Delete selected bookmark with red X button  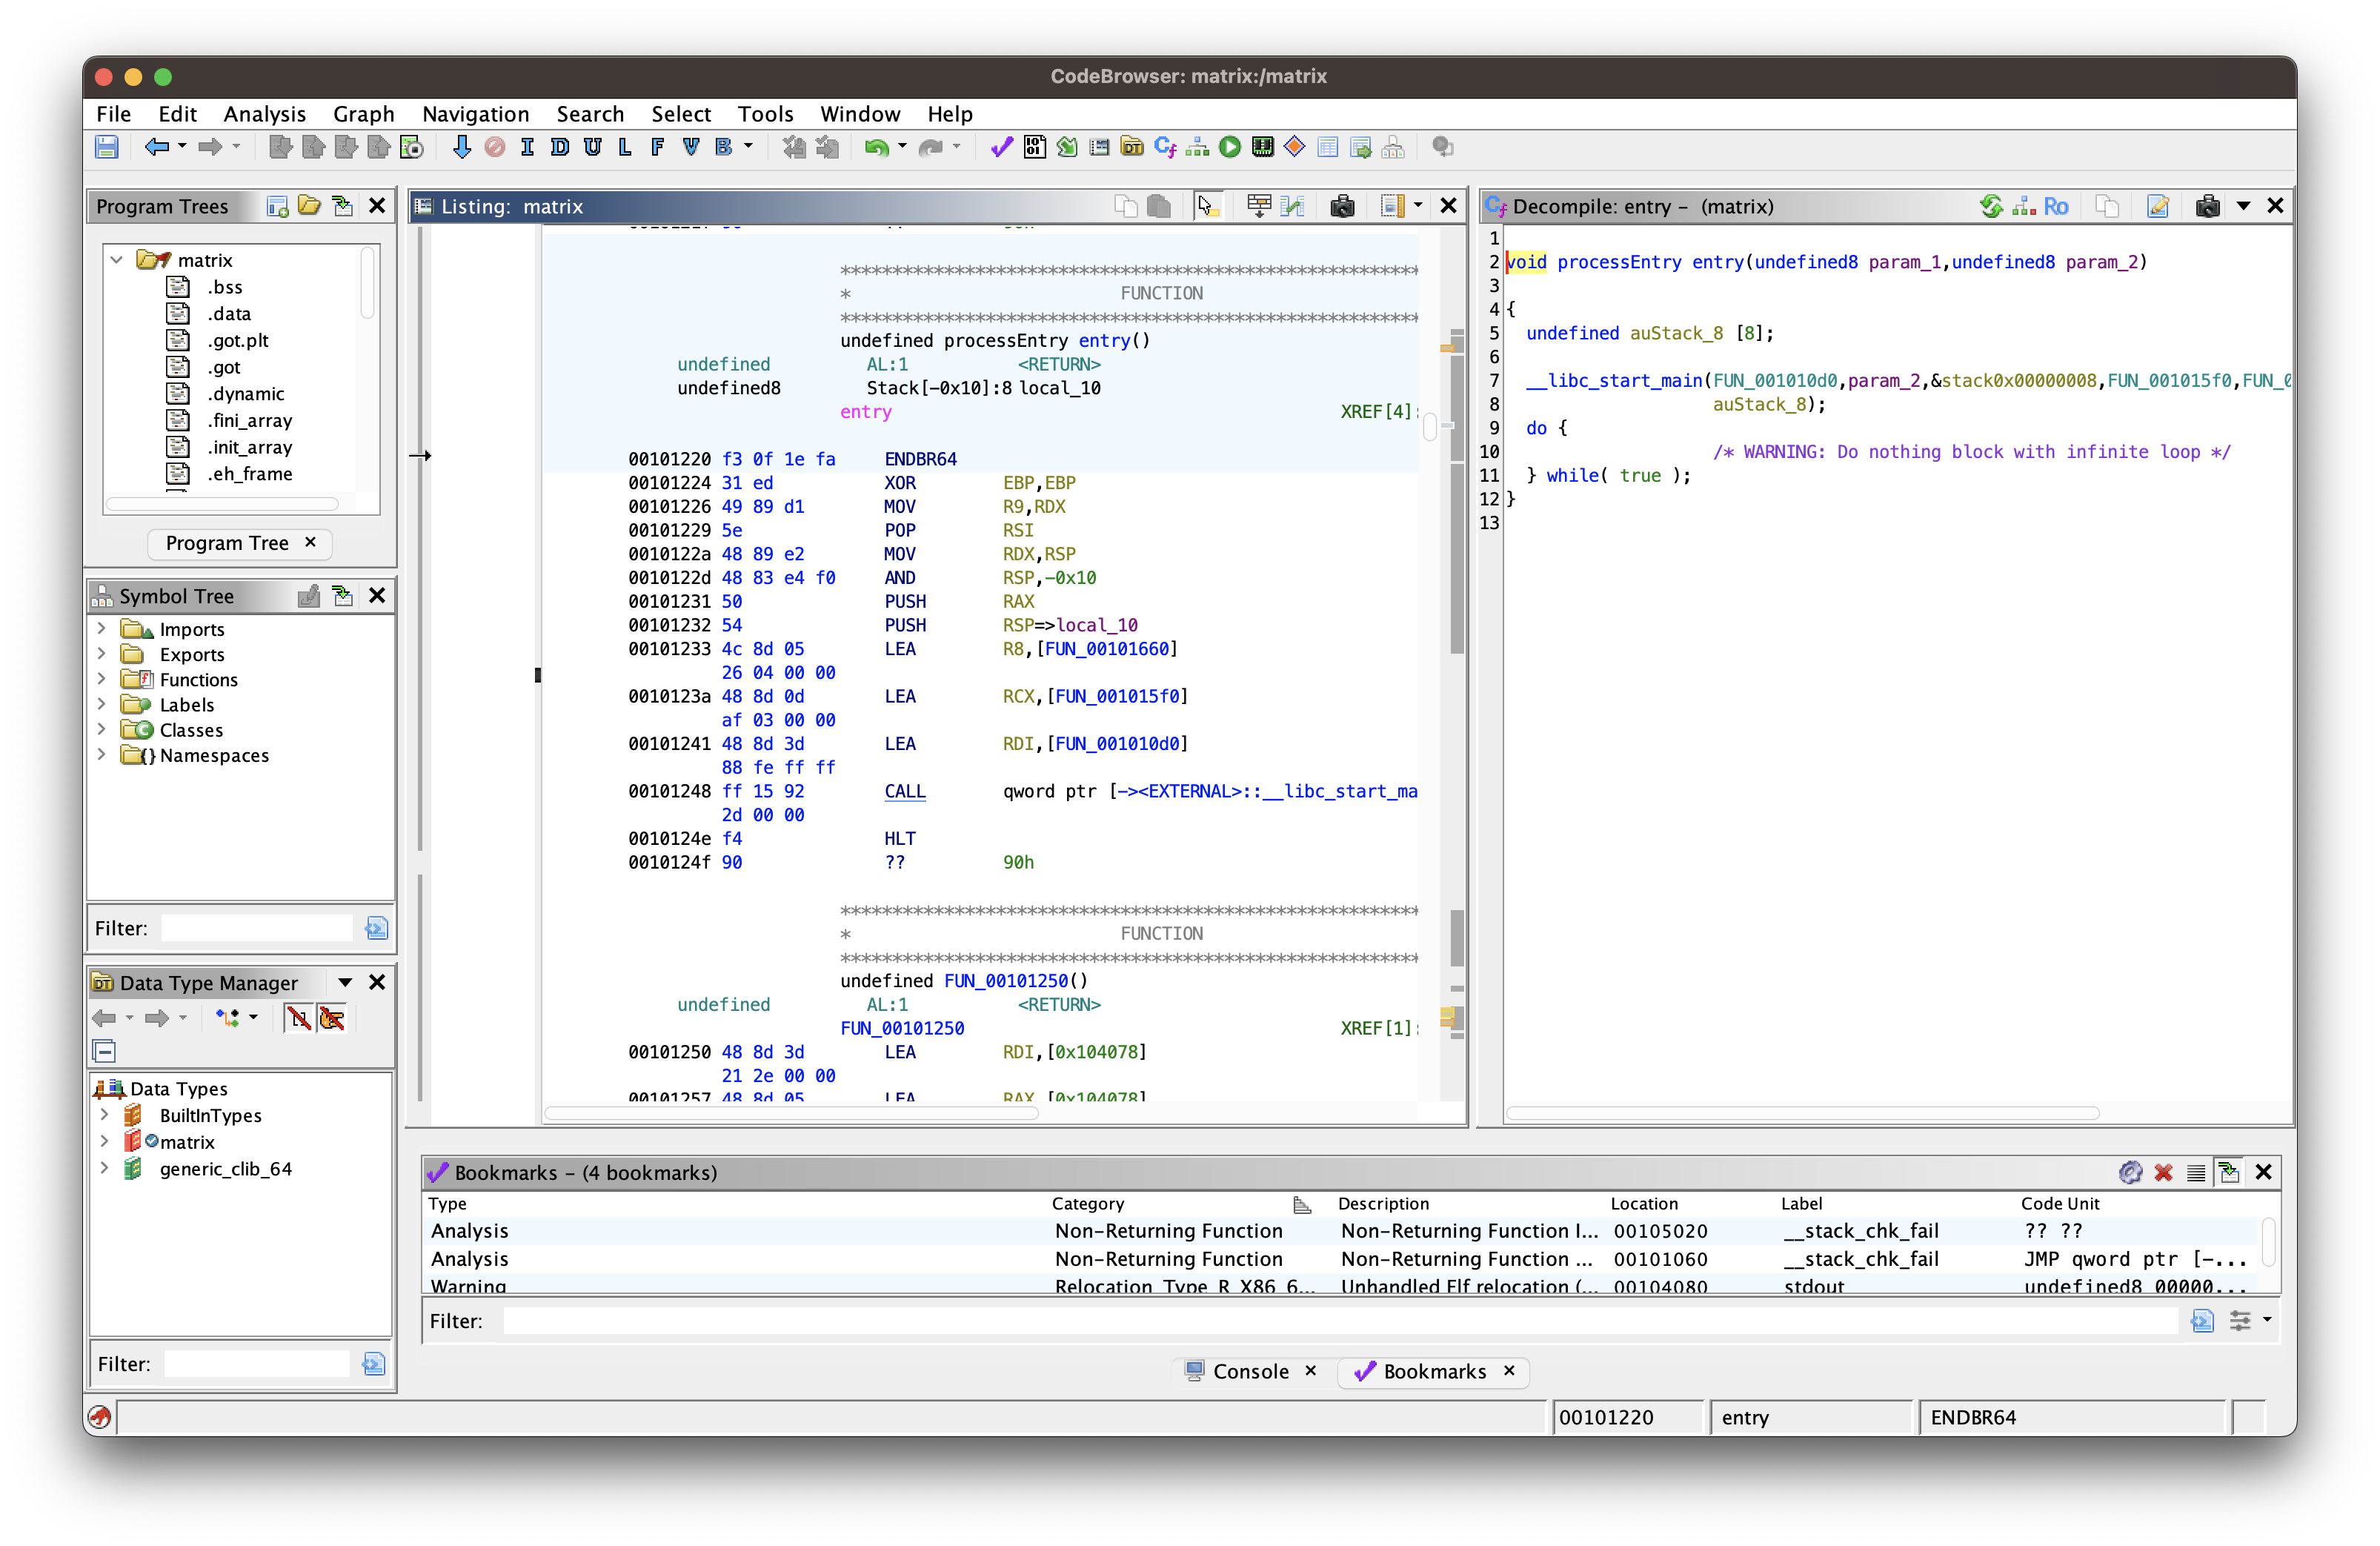coord(2163,1172)
